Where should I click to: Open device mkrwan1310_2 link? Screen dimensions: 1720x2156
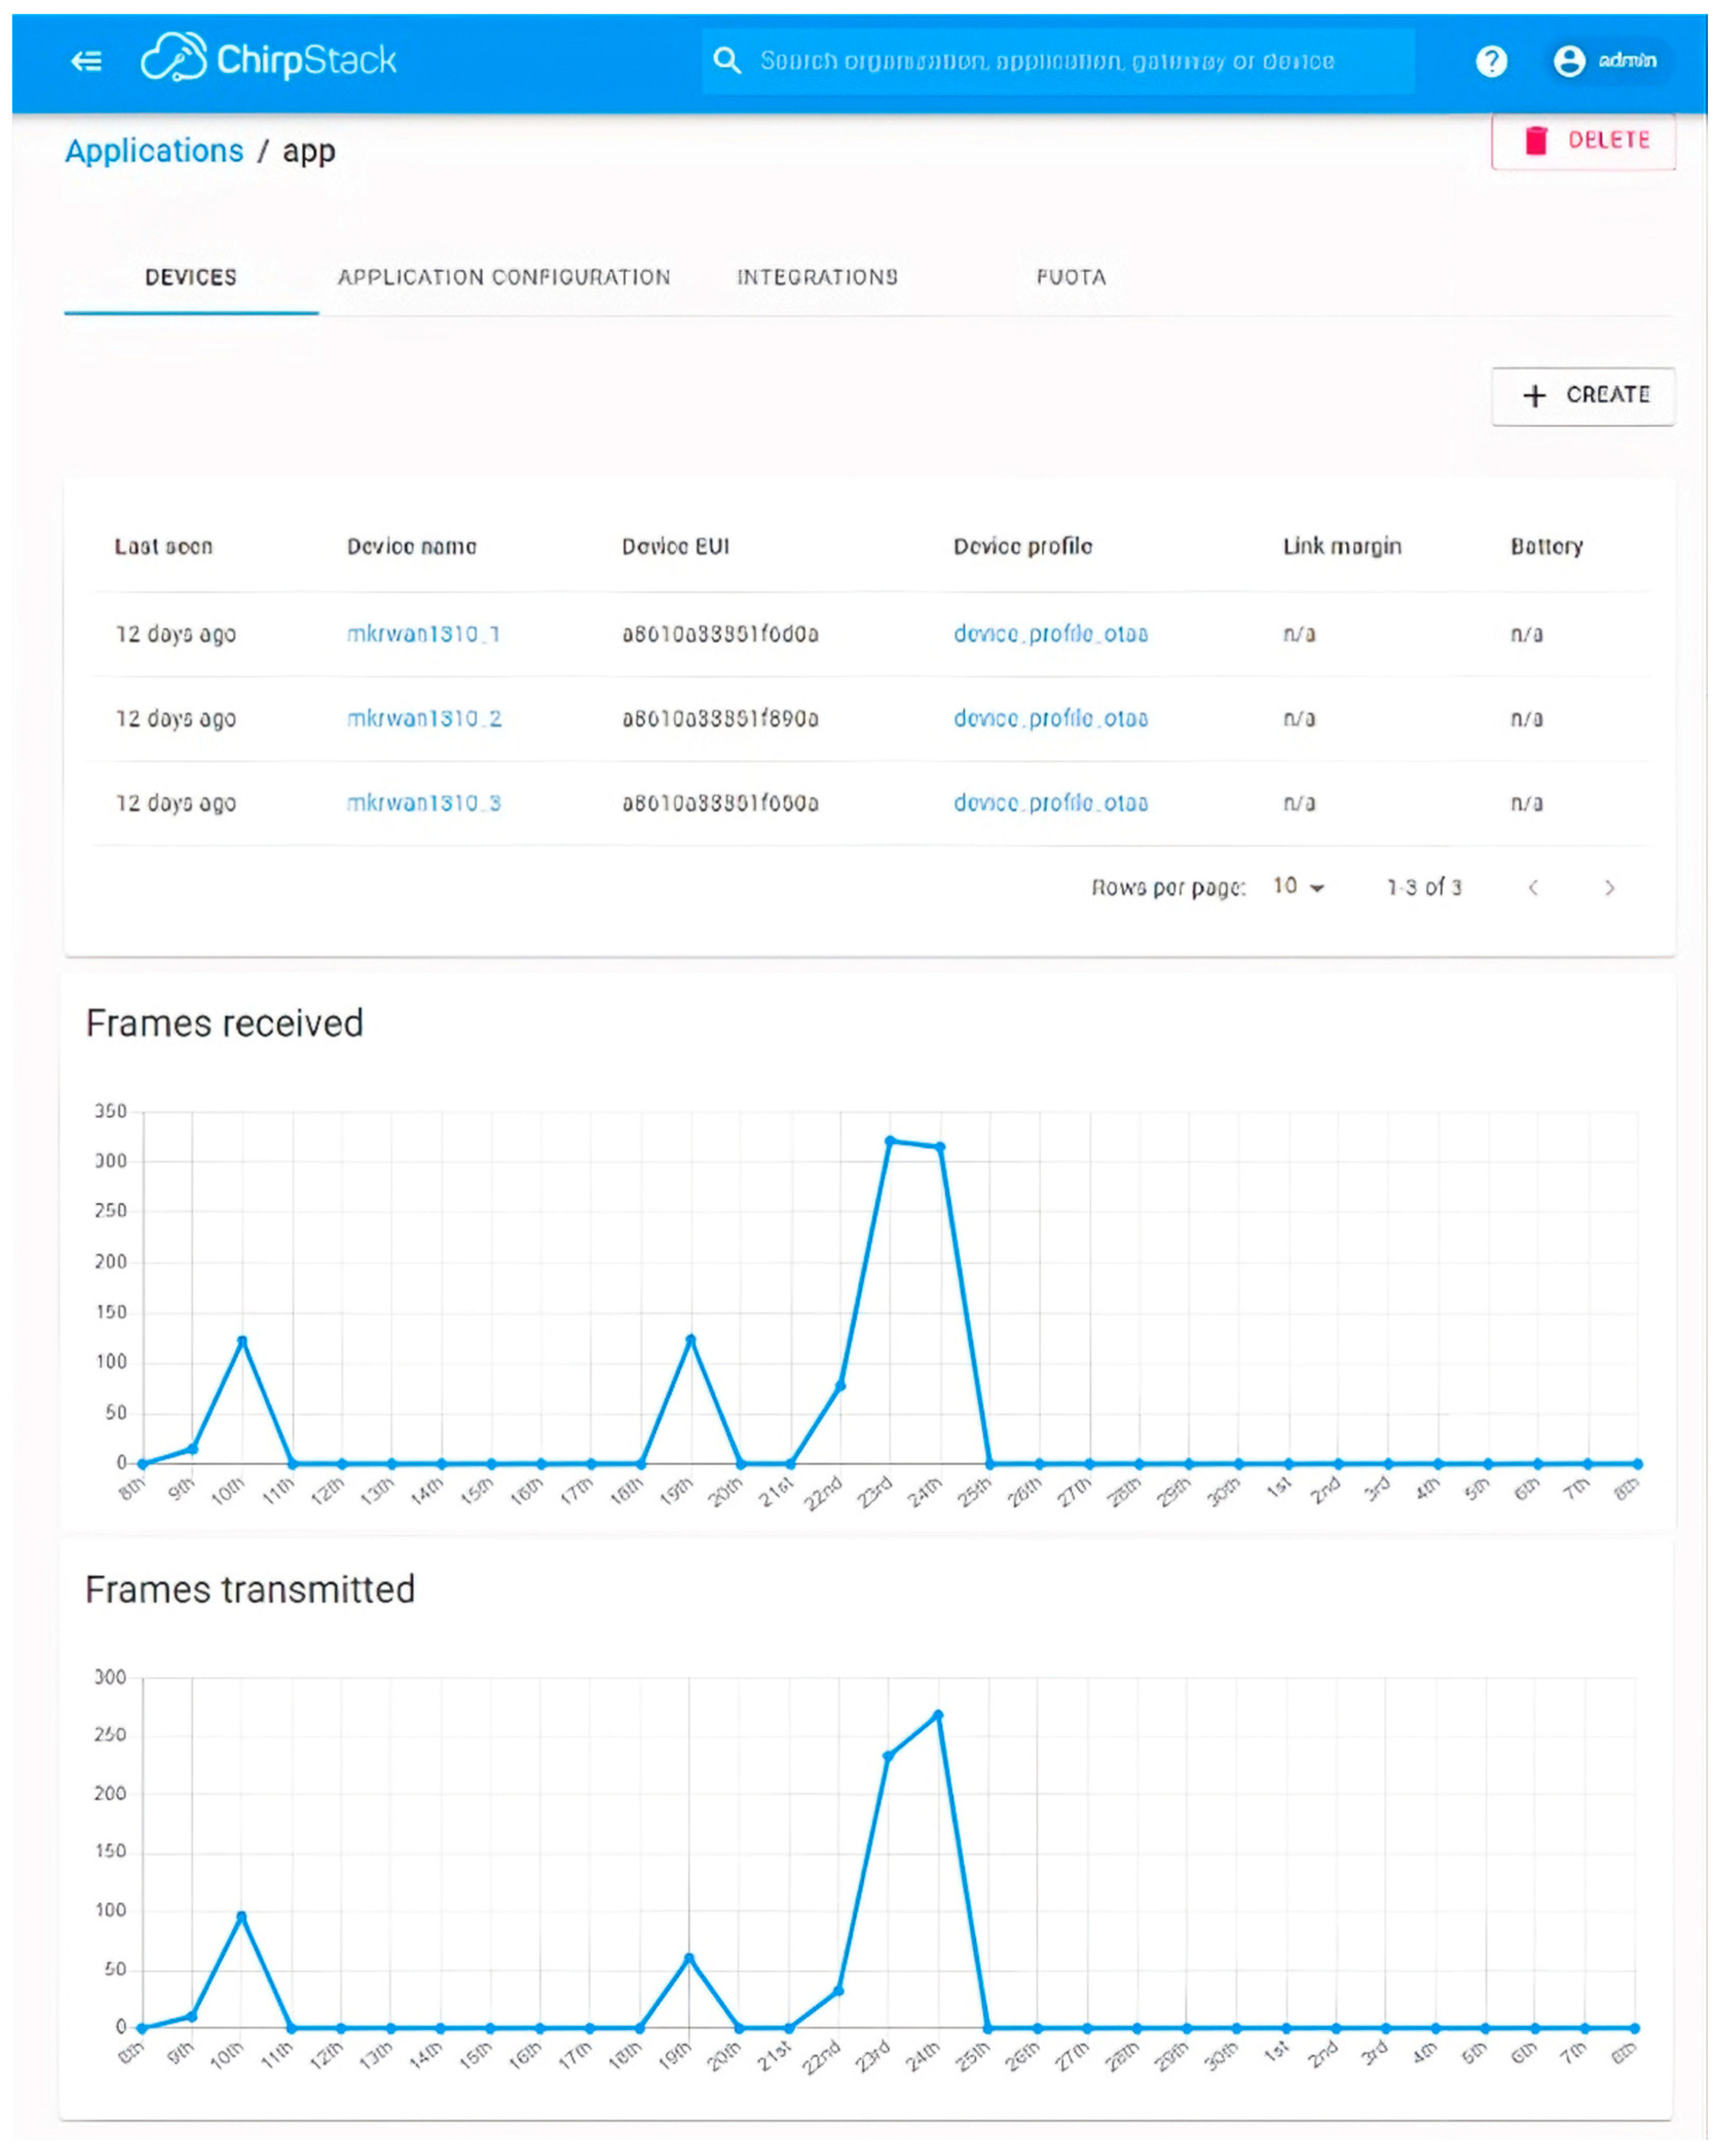click(424, 718)
